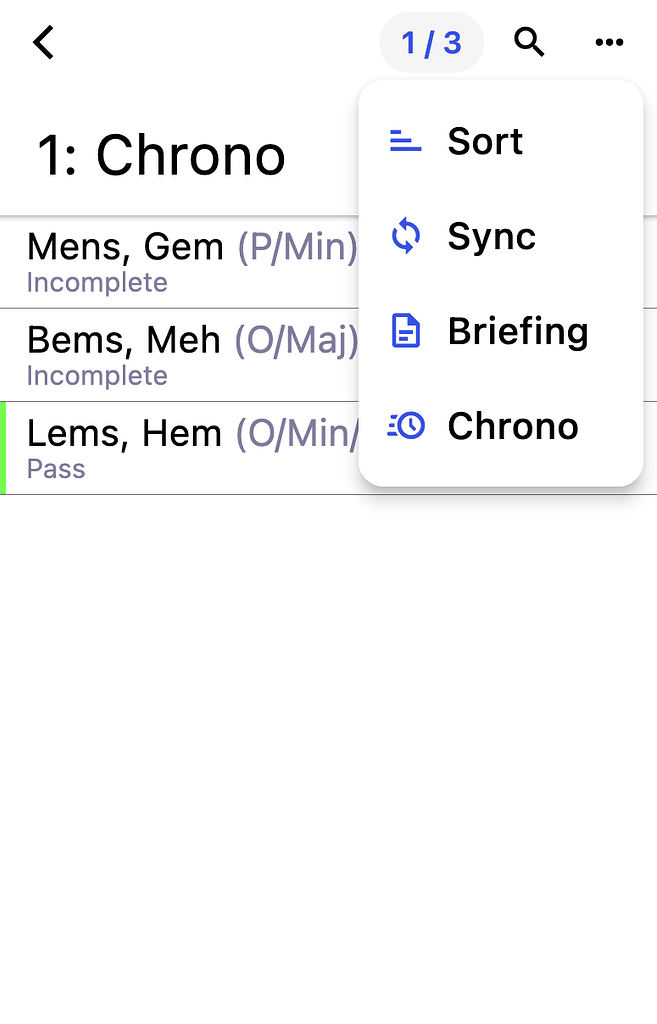Select the title 1: Chrono
This screenshot has width=657, height=1024.
coord(160,155)
